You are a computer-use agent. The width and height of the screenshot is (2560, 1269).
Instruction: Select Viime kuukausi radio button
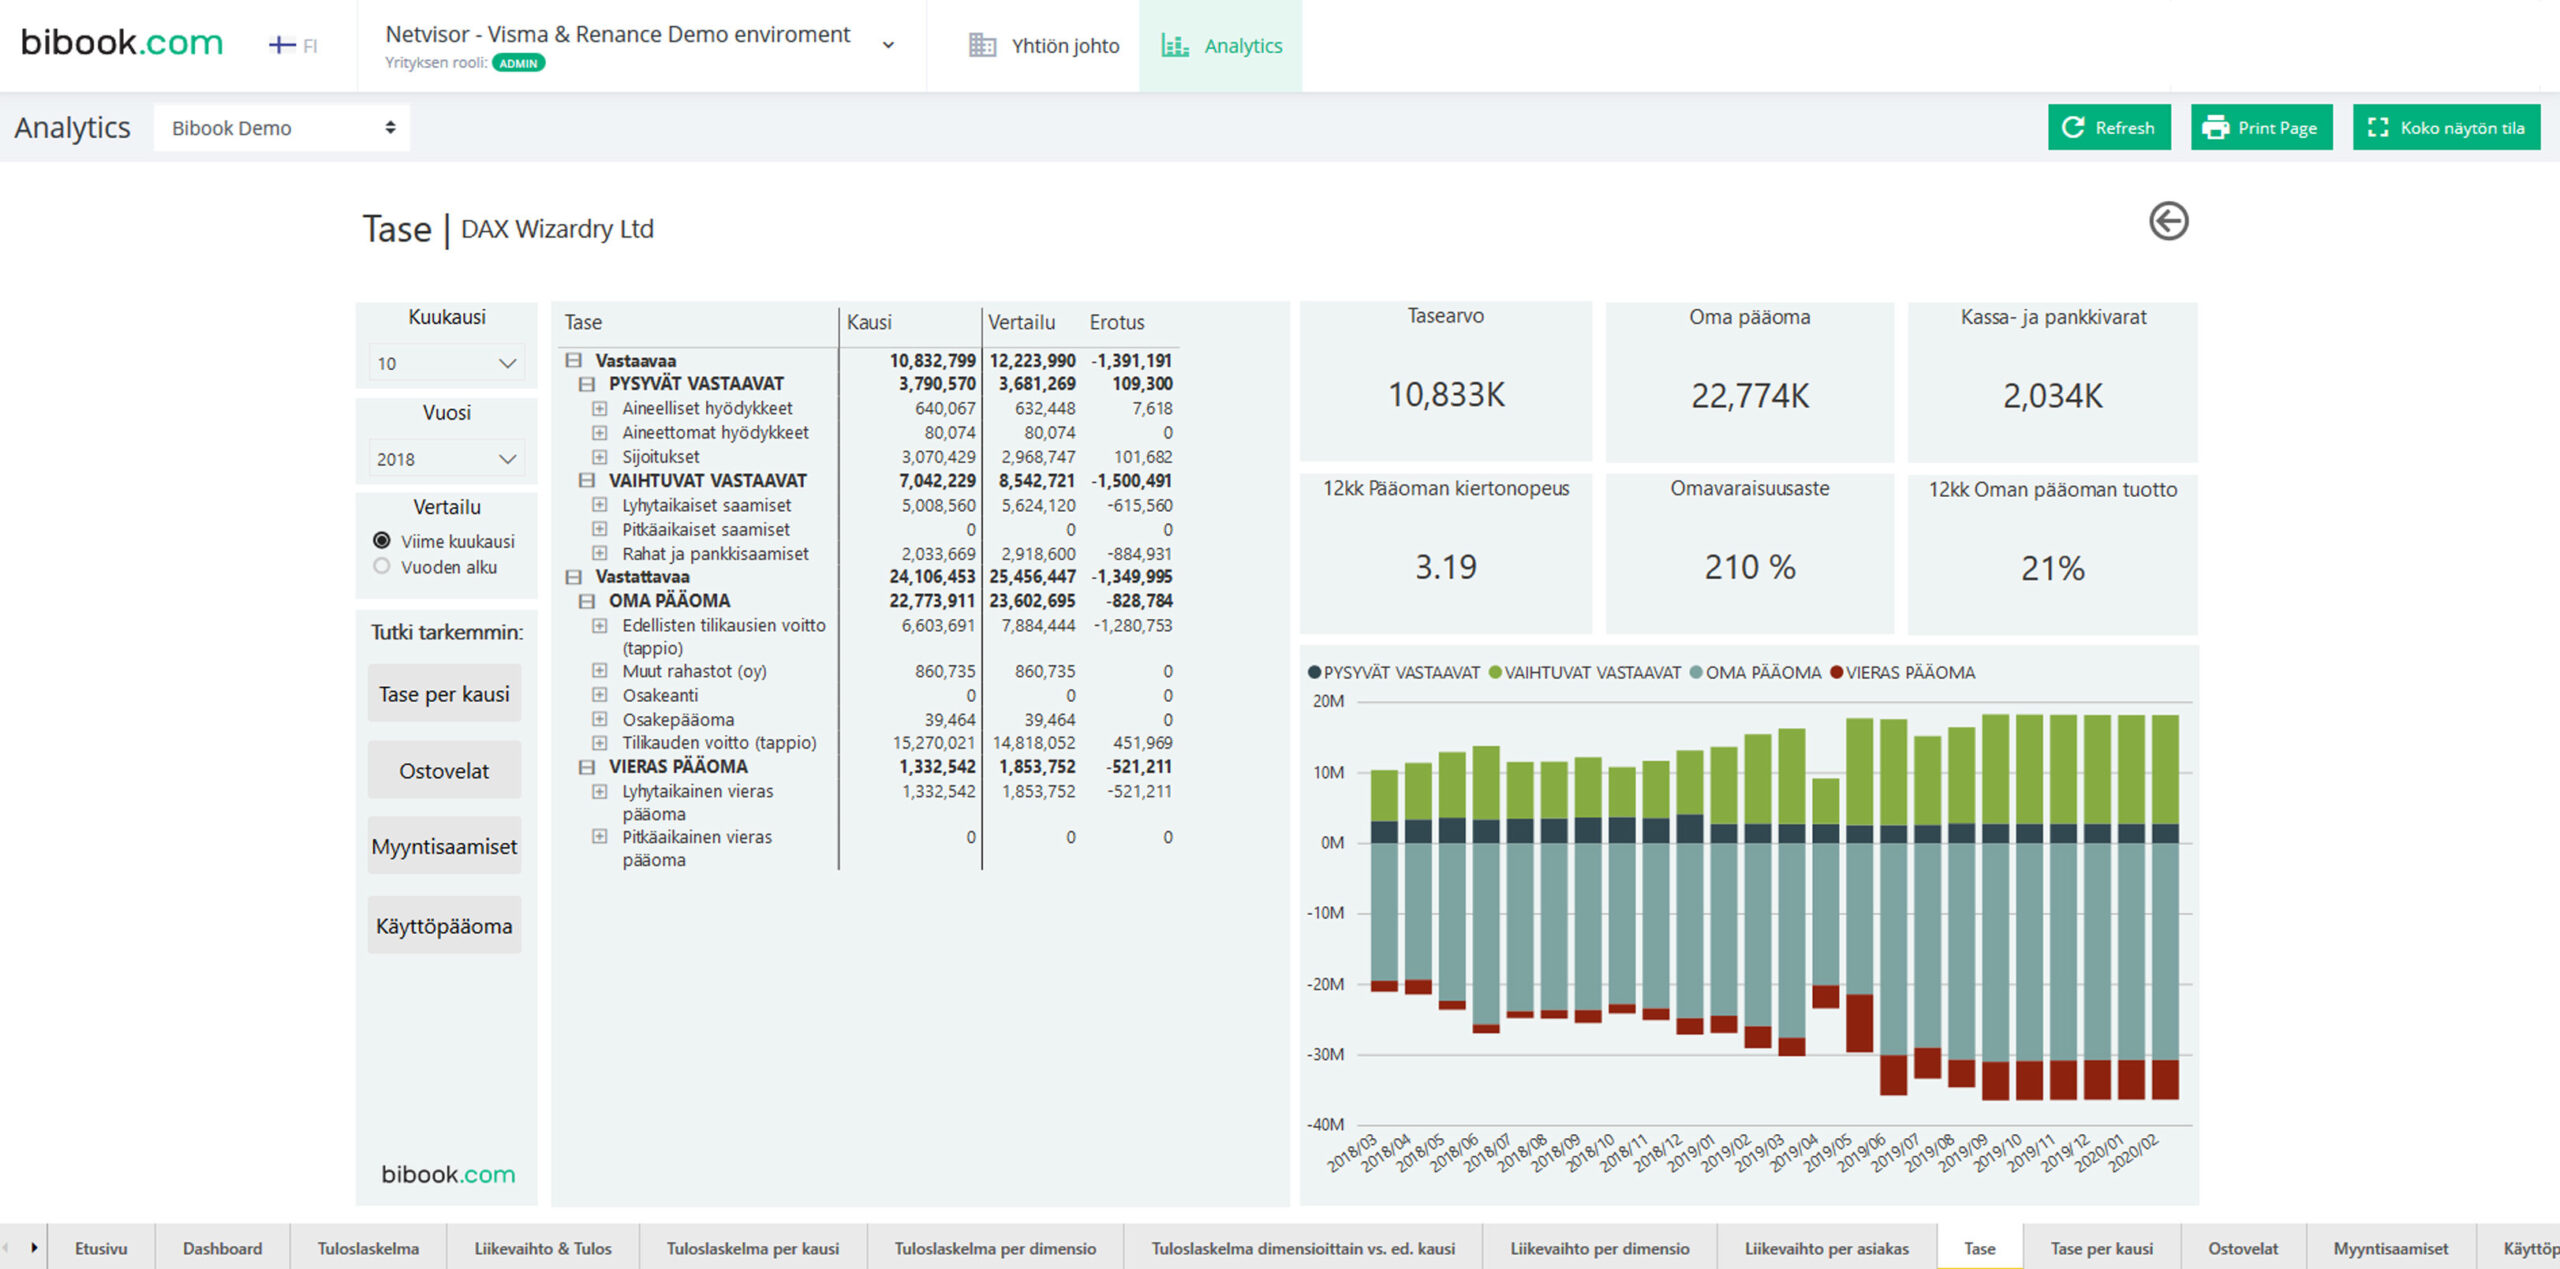pos(382,541)
